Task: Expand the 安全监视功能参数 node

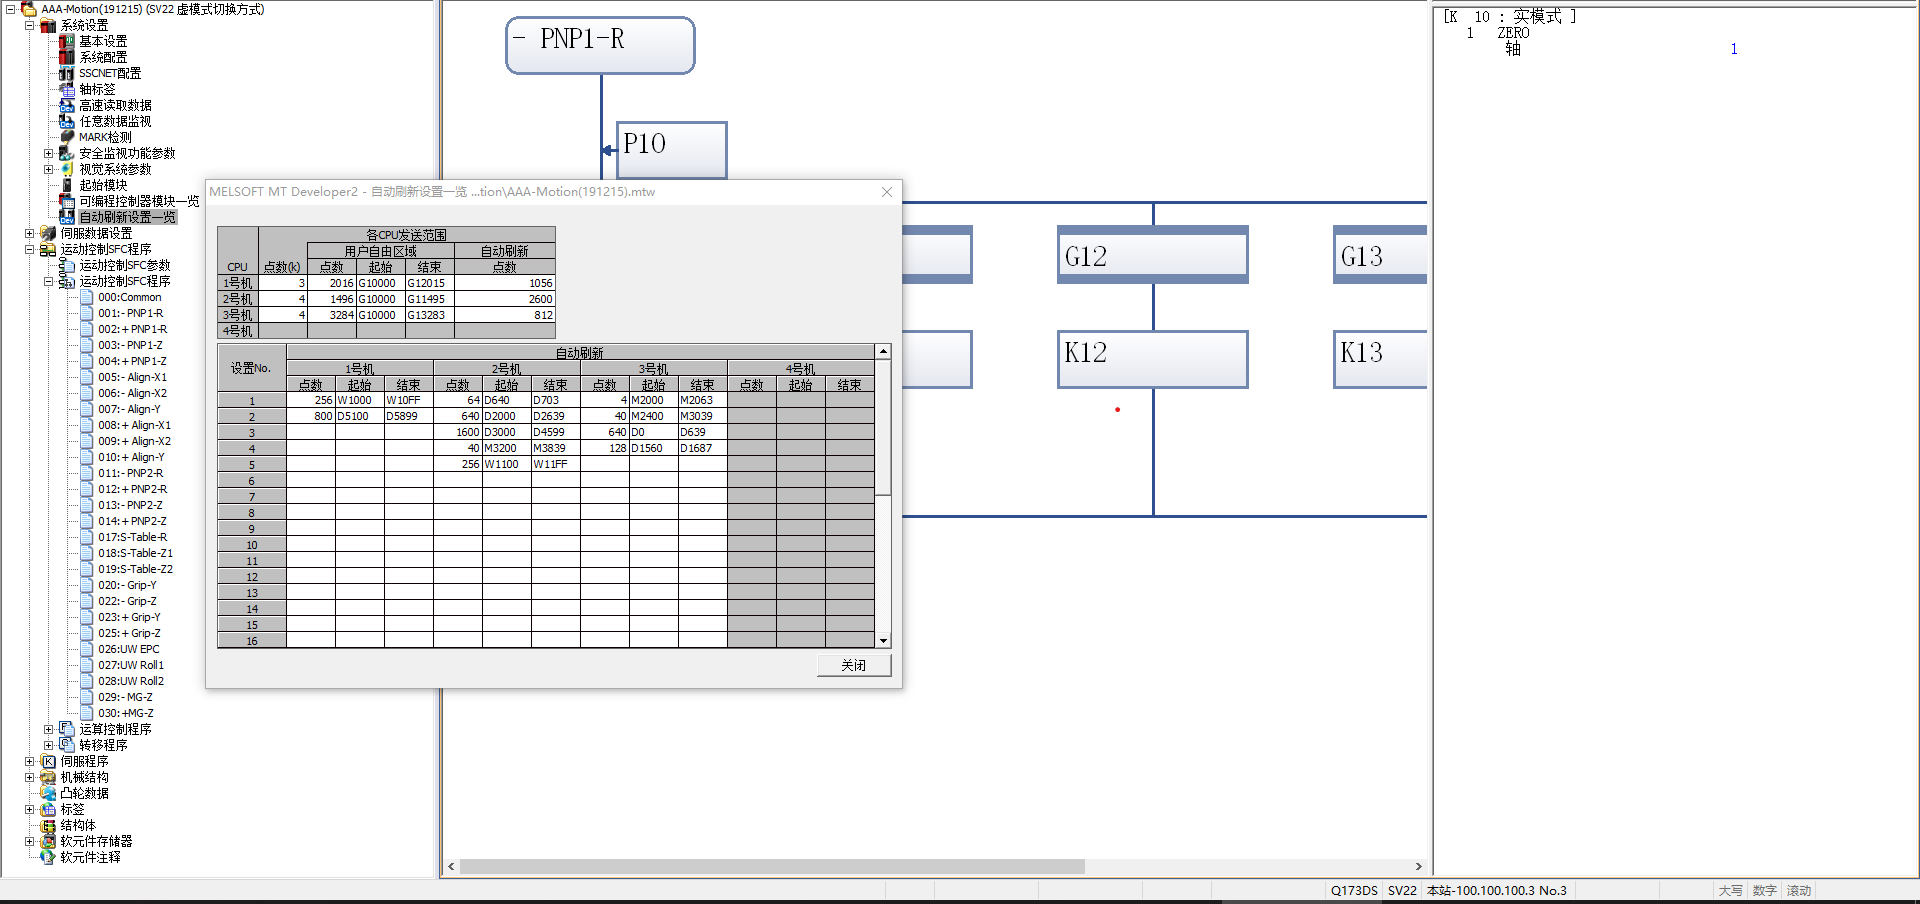Action: coord(48,153)
